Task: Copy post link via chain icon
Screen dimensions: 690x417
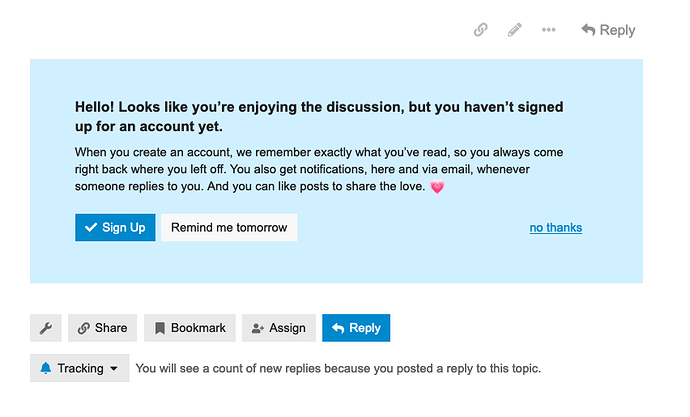Action: (481, 30)
